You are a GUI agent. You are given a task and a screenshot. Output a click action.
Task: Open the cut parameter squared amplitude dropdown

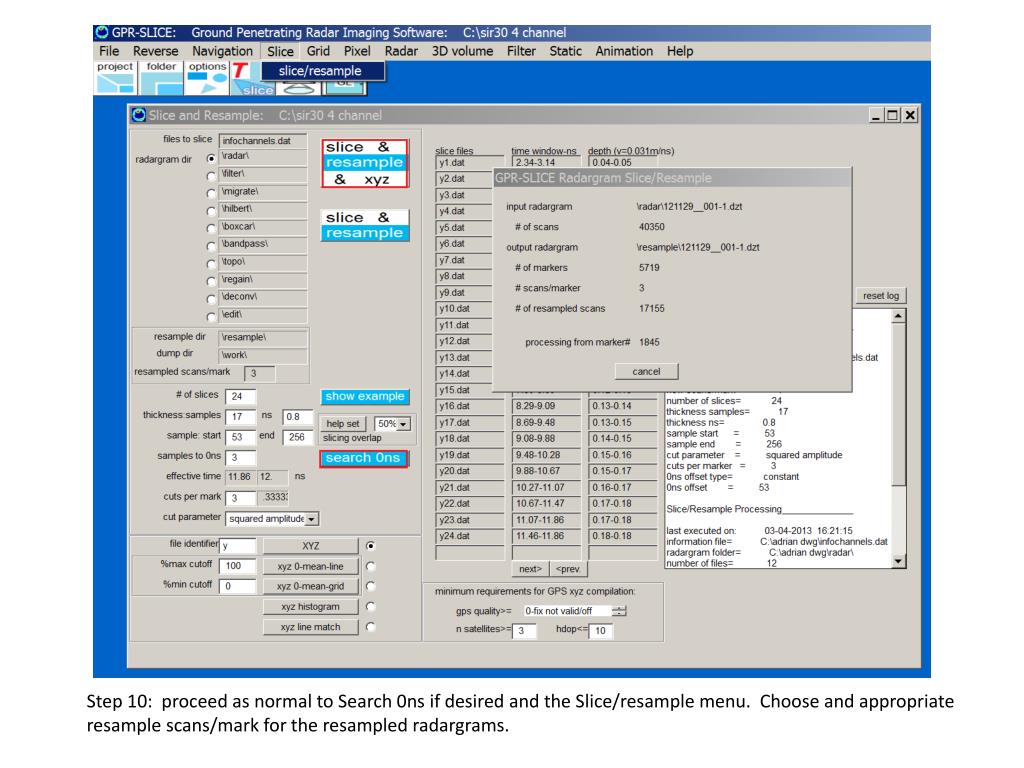[312, 519]
